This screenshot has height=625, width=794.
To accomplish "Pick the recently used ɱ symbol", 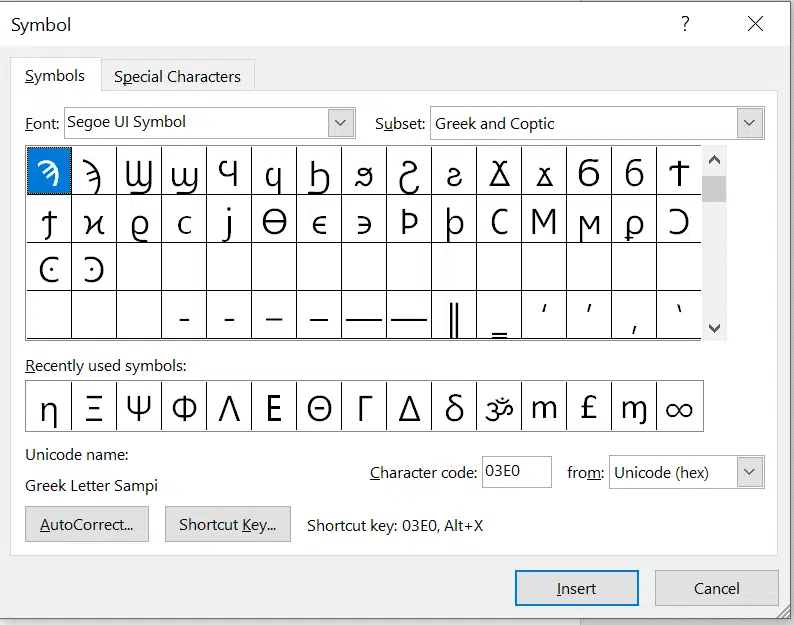I will coord(633,406).
